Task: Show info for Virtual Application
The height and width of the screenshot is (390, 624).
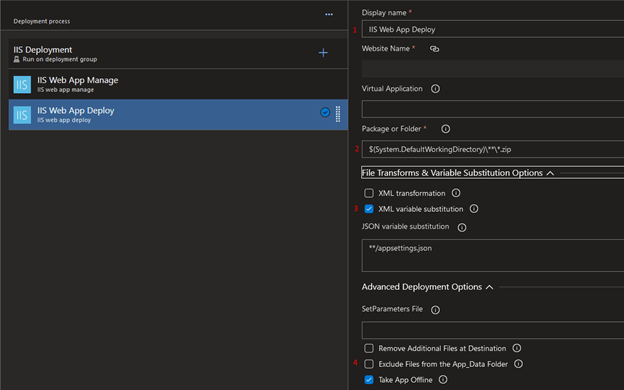Action: coord(435,89)
